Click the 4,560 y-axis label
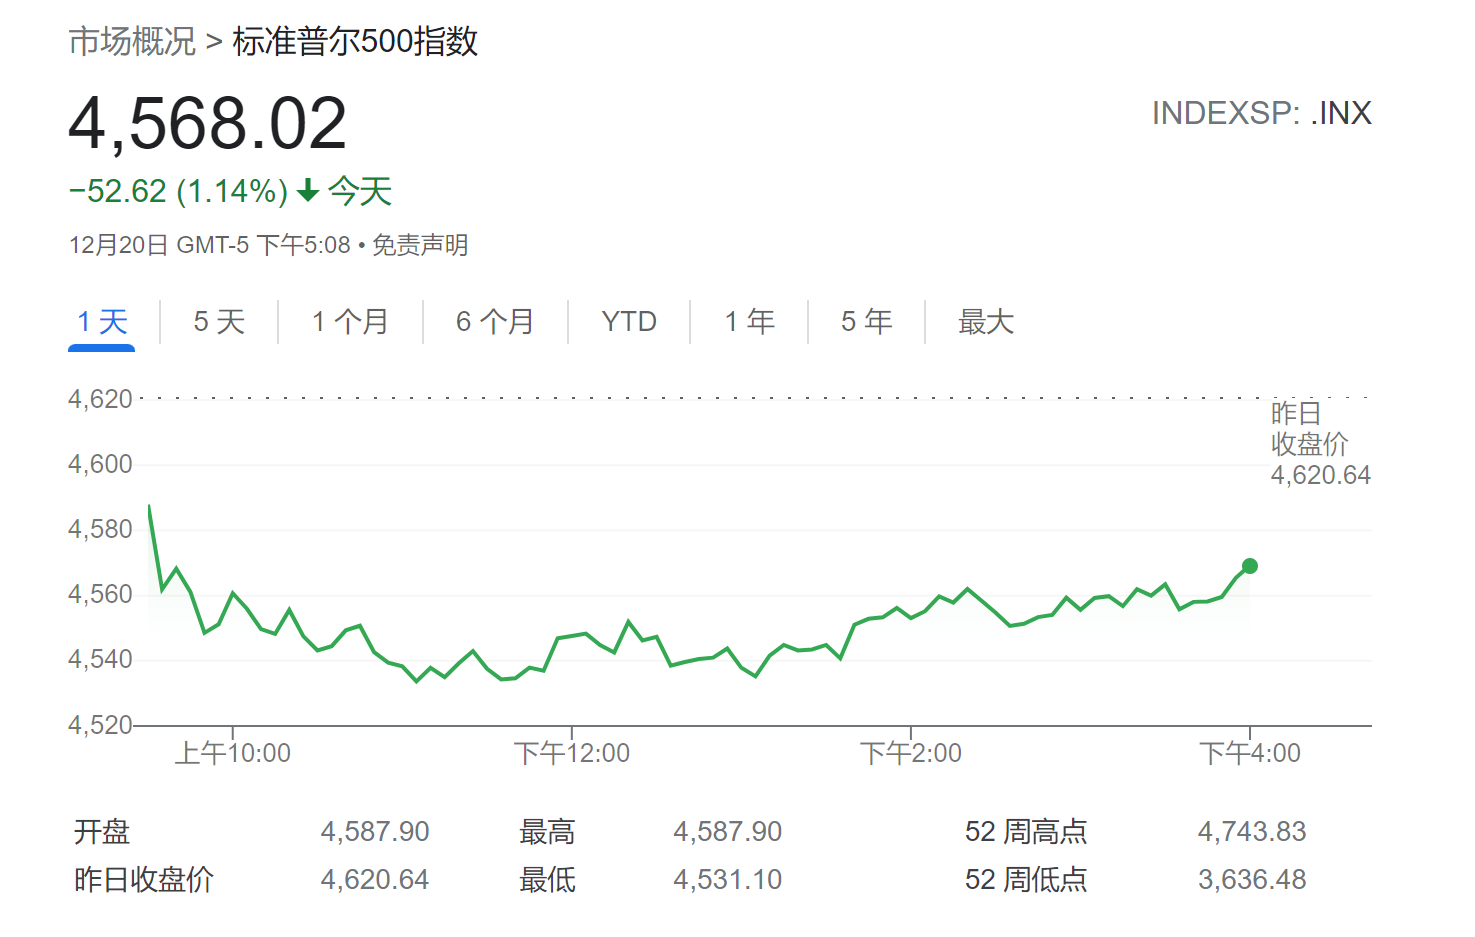 tap(100, 594)
